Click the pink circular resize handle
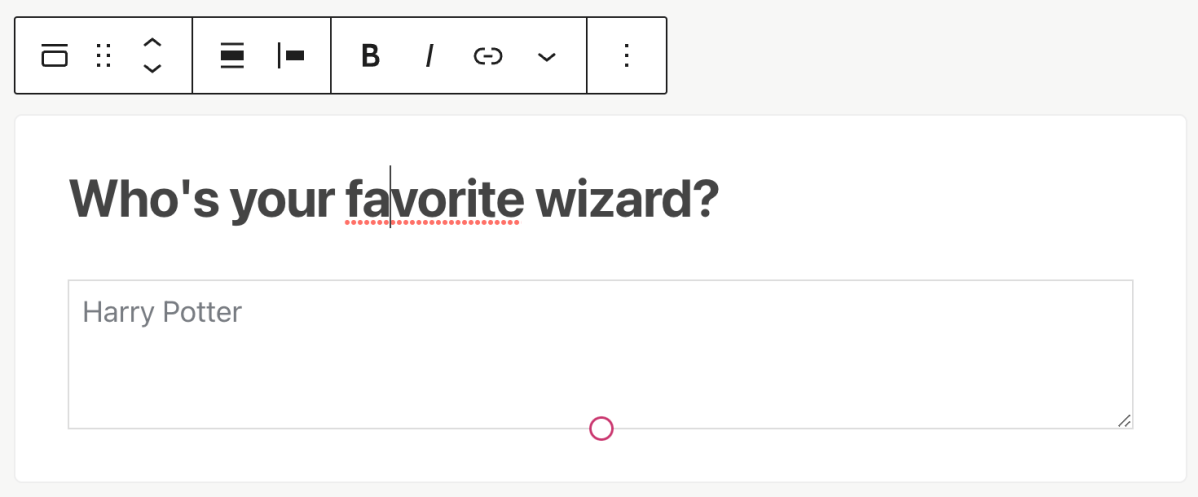This screenshot has width=1198, height=497. pyautogui.click(x=601, y=429)
